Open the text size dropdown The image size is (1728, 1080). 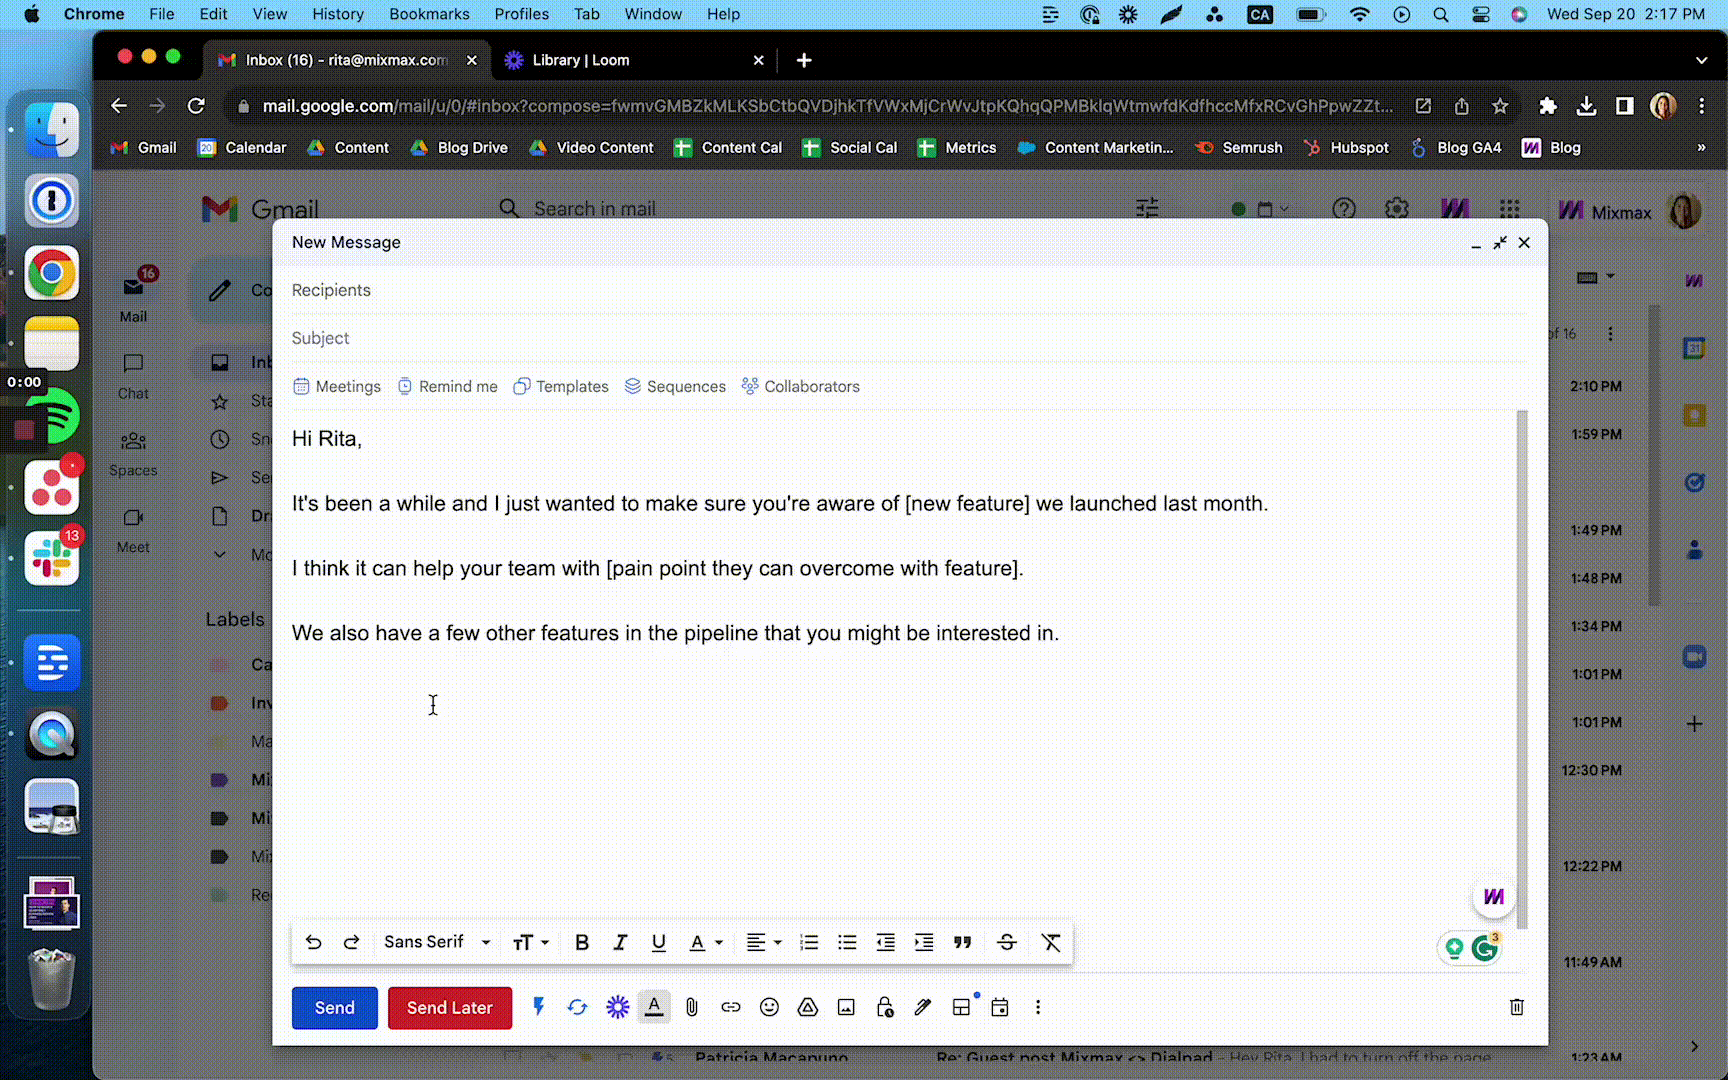tap(530, 942)
